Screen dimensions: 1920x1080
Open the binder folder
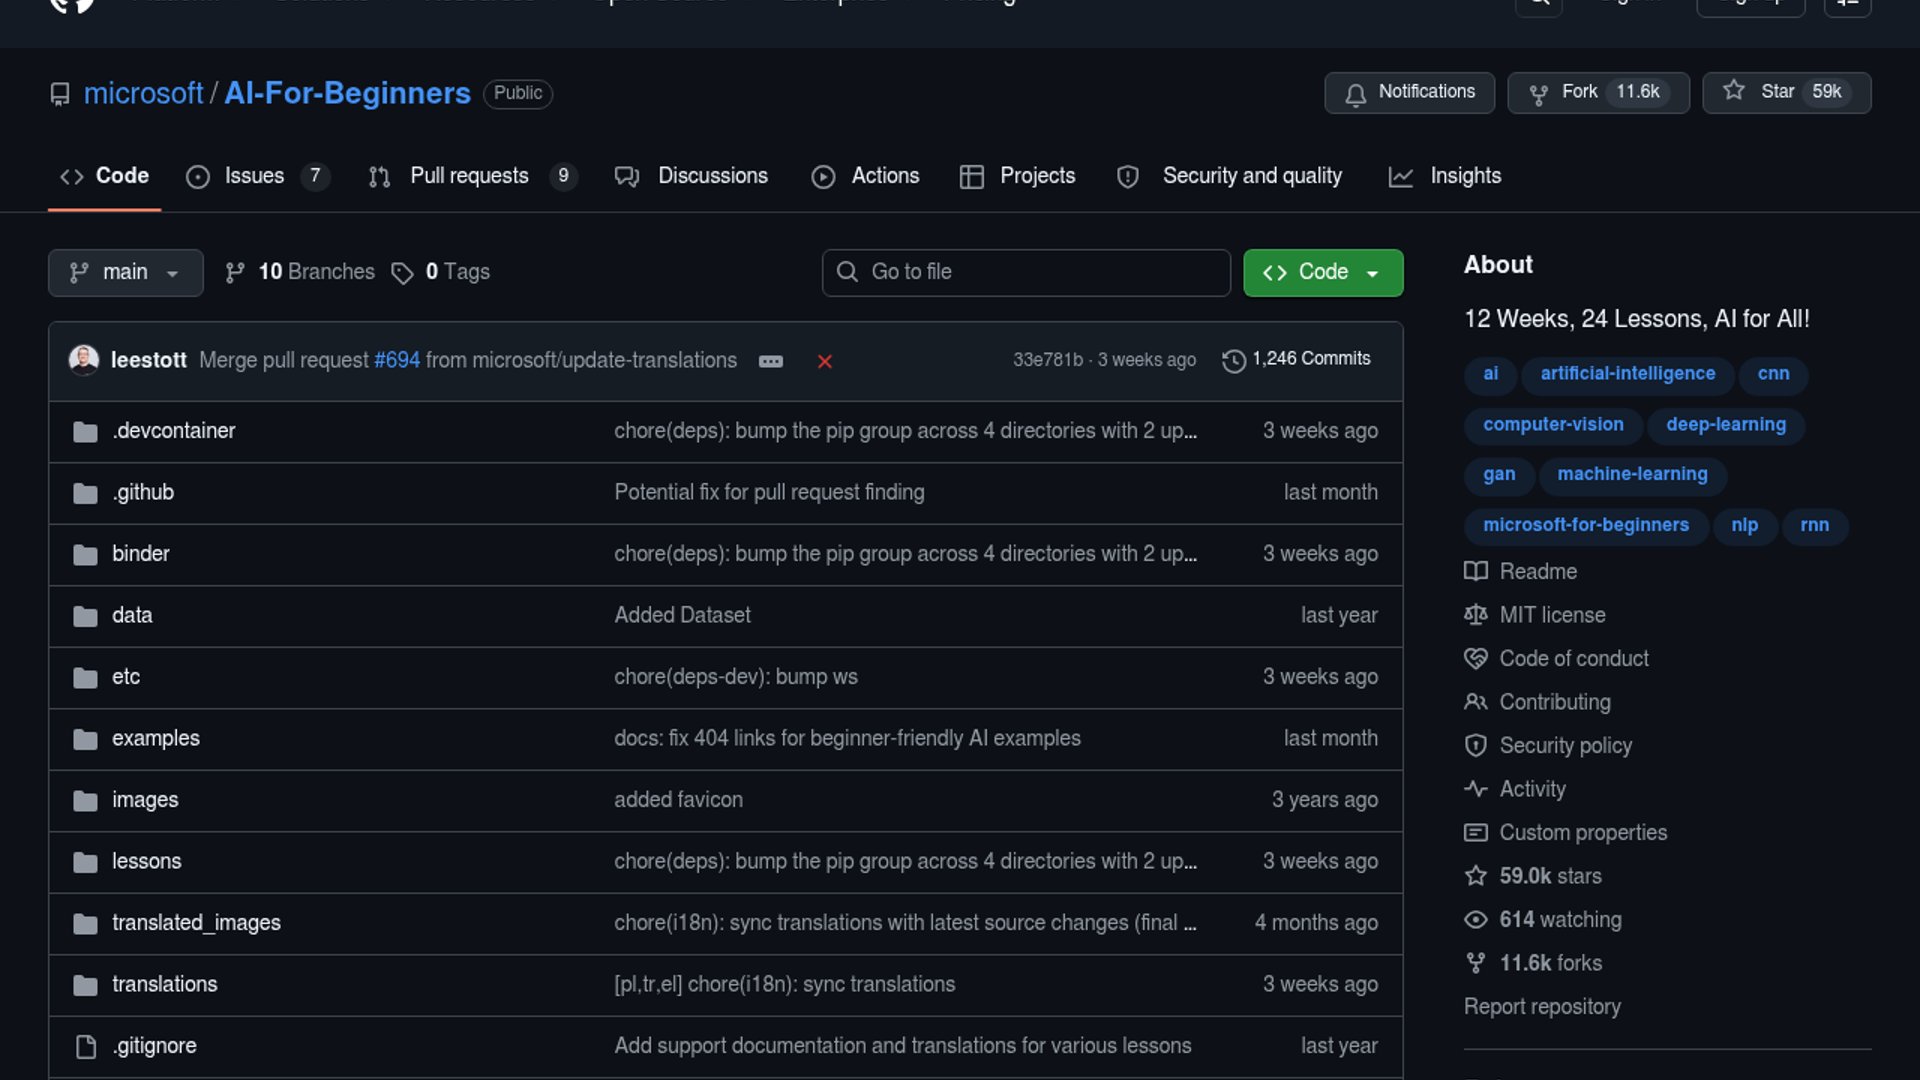[140, 554]
